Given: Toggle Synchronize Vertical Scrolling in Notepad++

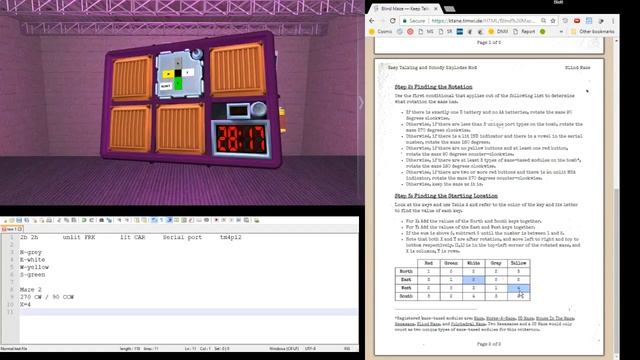Looking at the screenshot, I should click(136, 220).
